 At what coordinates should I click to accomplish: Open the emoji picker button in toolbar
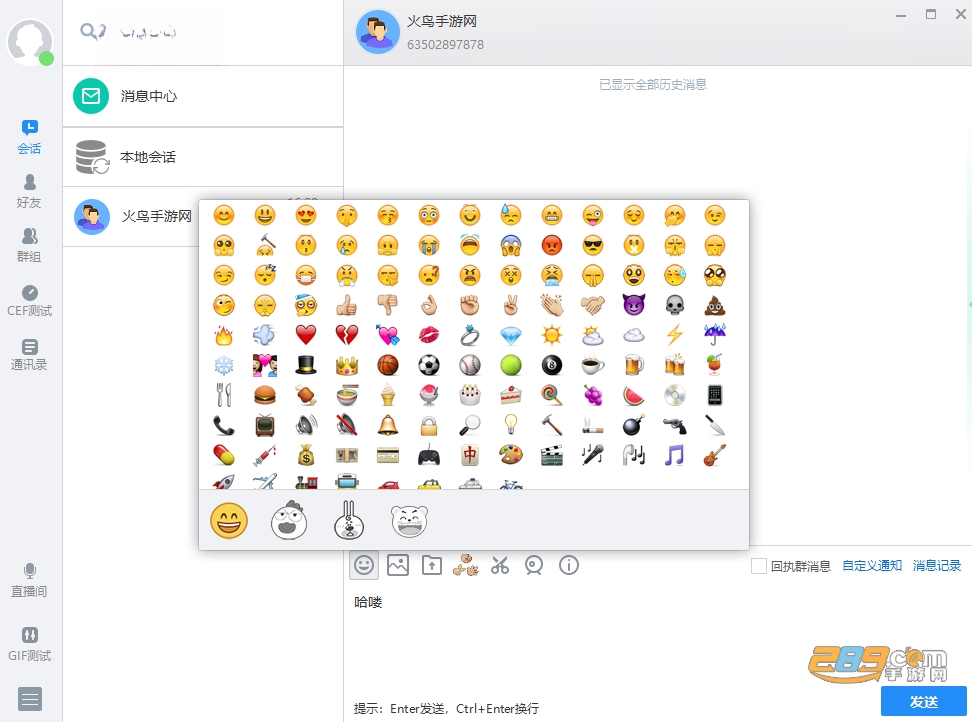364,565
